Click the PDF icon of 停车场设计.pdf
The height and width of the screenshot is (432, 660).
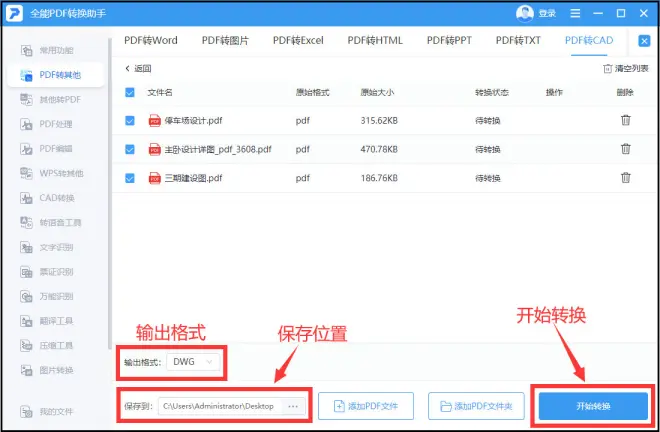click(155, 120)
